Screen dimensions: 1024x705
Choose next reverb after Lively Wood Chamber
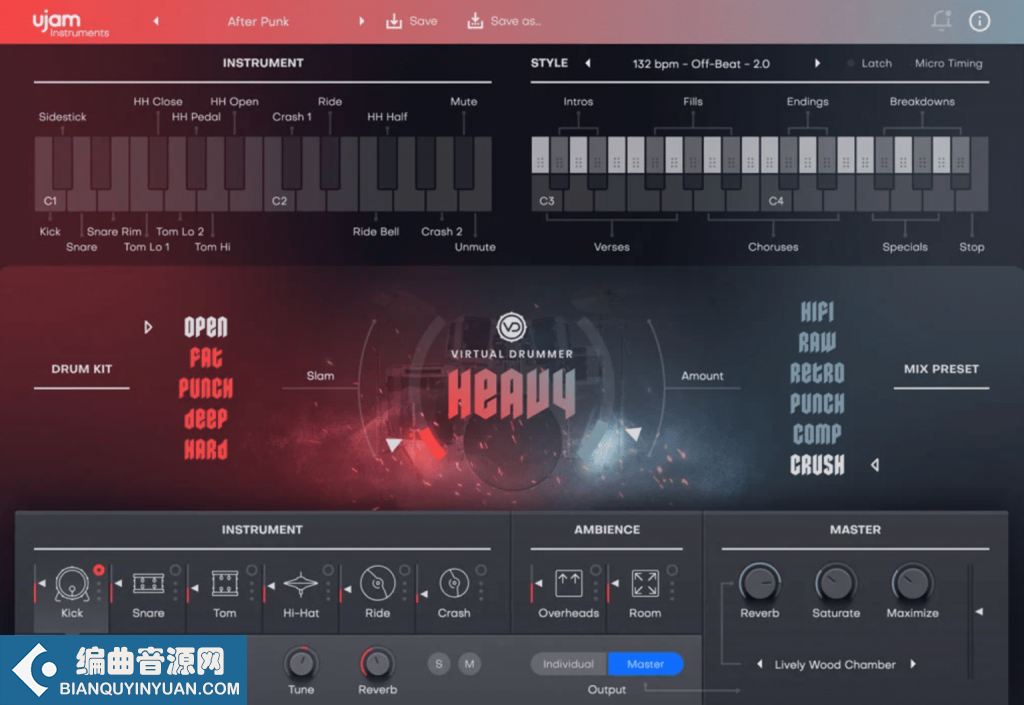click(x=913, y=664)
